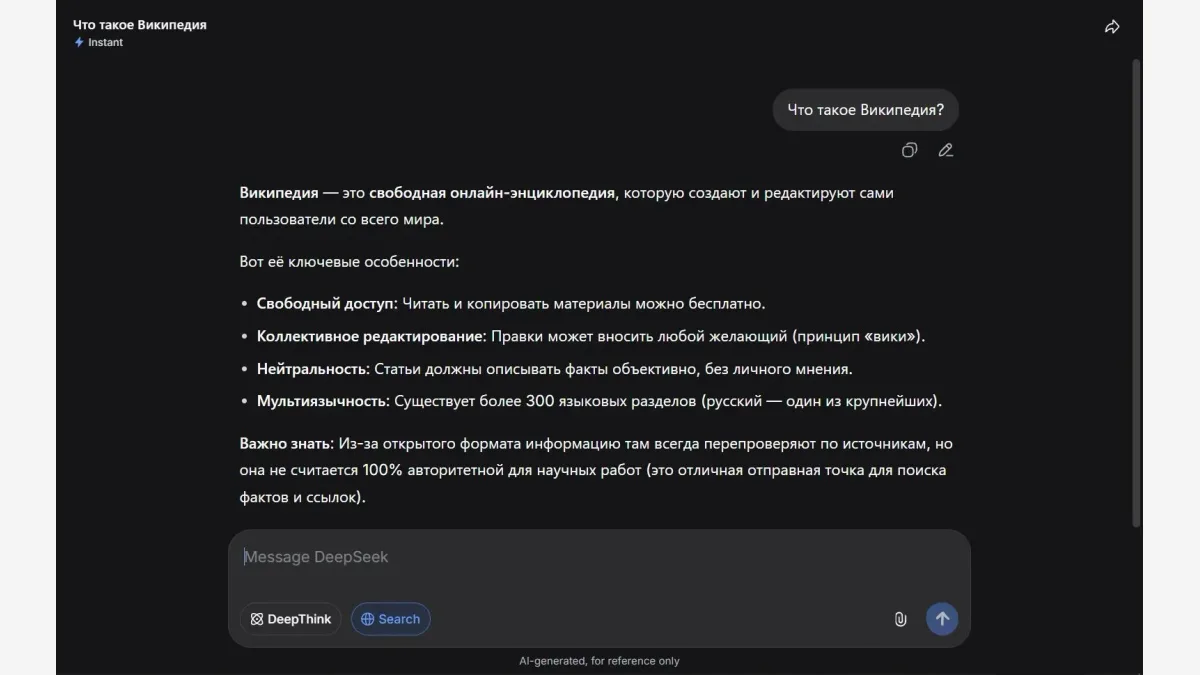Click the bold word "Нейтральность"
1200x675 pixels.
pyautogui.click(x=312, y=369)
